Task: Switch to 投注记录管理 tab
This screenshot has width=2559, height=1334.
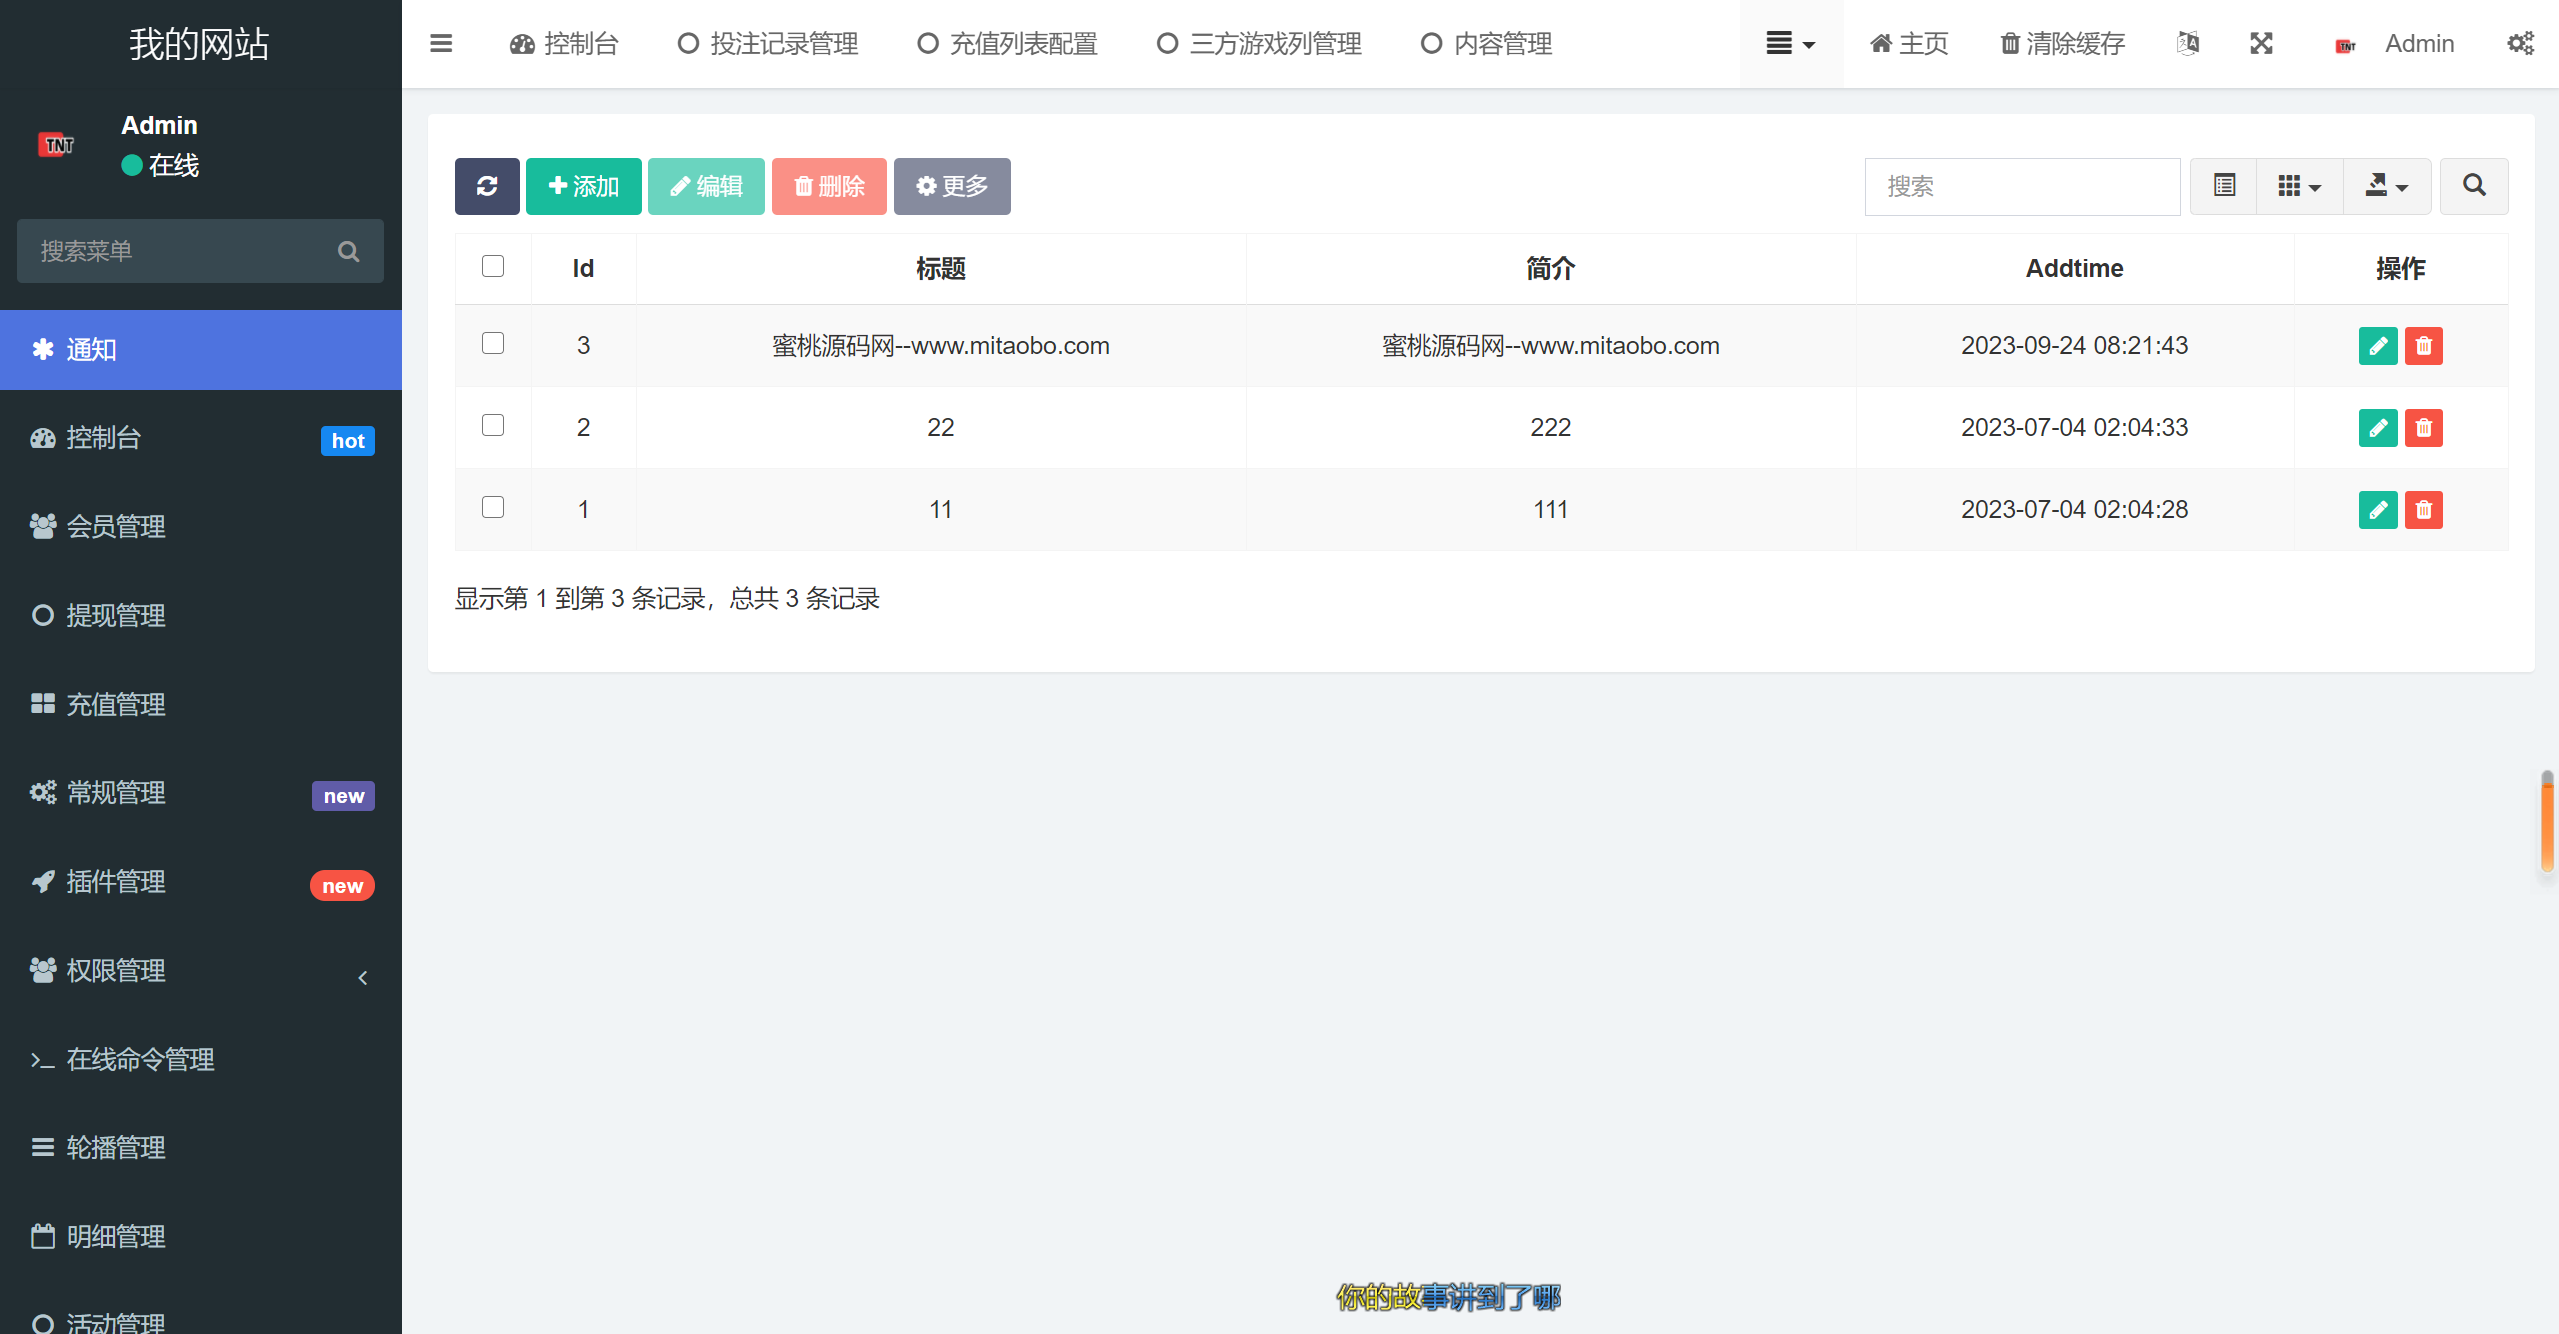Action: (768, 44)
